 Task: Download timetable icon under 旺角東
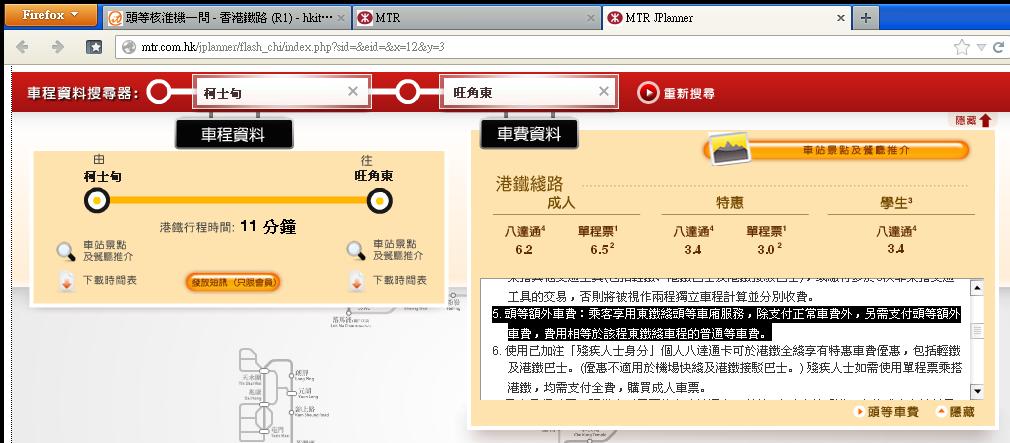[356, 283]
